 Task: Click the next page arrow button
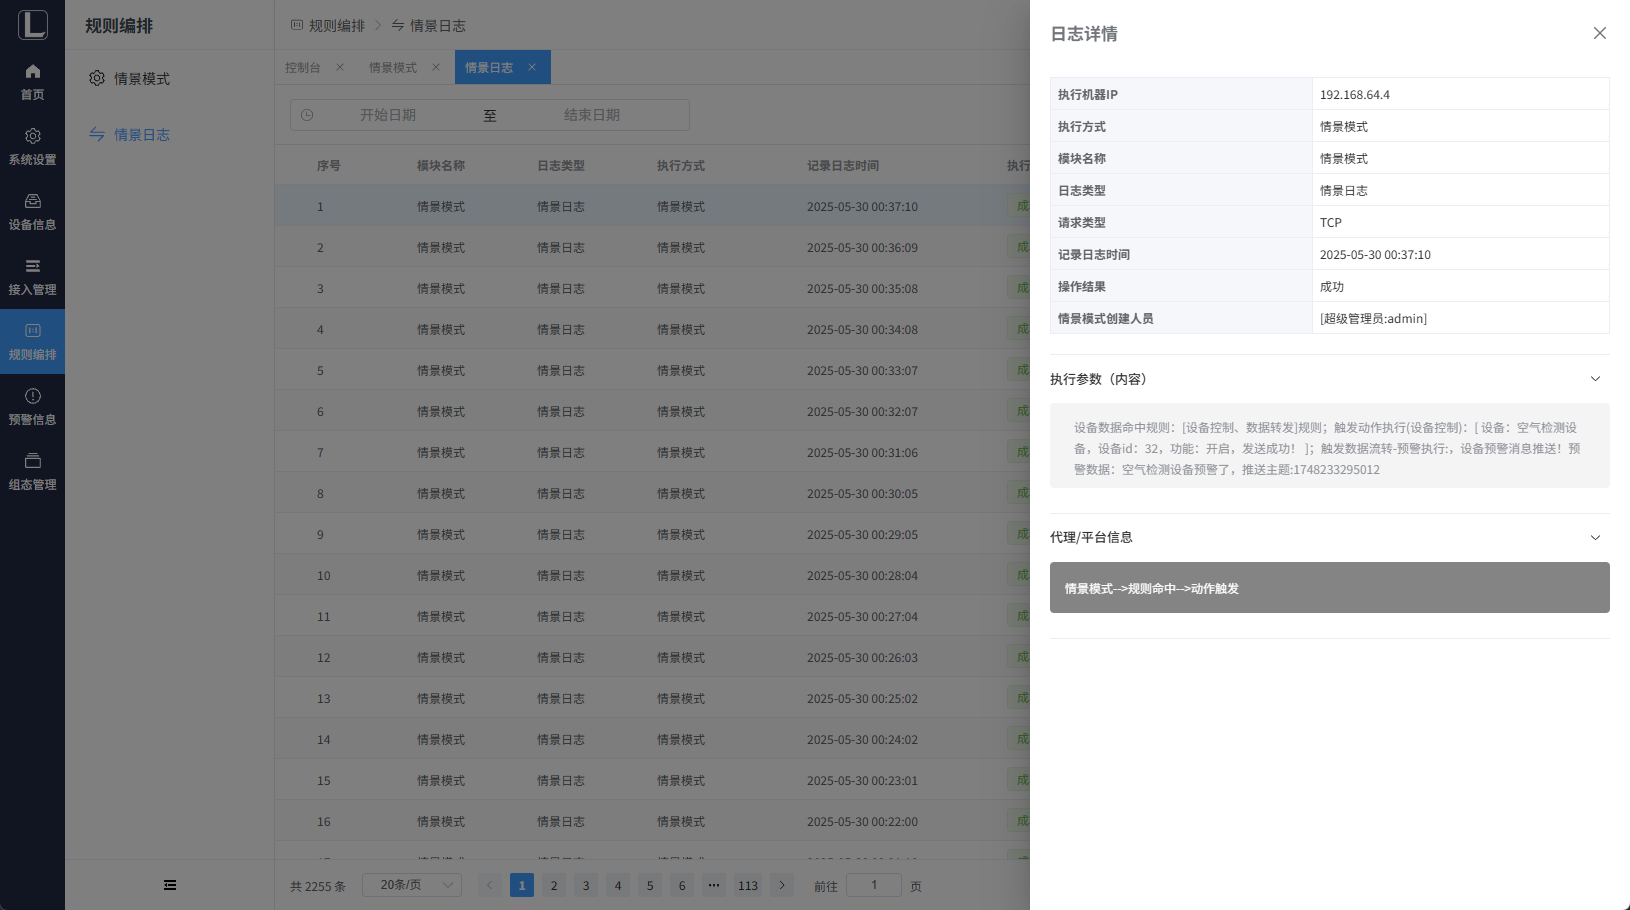click(x=782, y=885)
